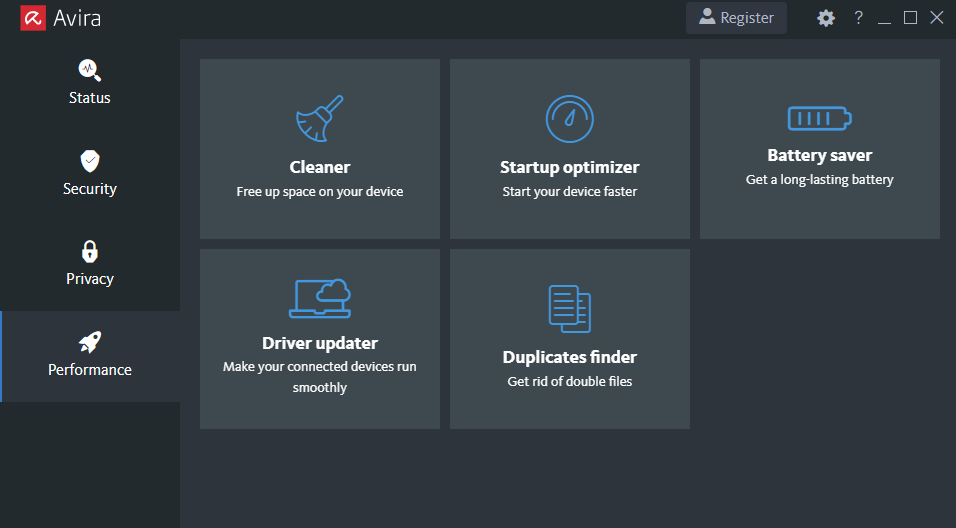Open settings via the gear icon
Screen dimensions: 956x528
point(826,18)
